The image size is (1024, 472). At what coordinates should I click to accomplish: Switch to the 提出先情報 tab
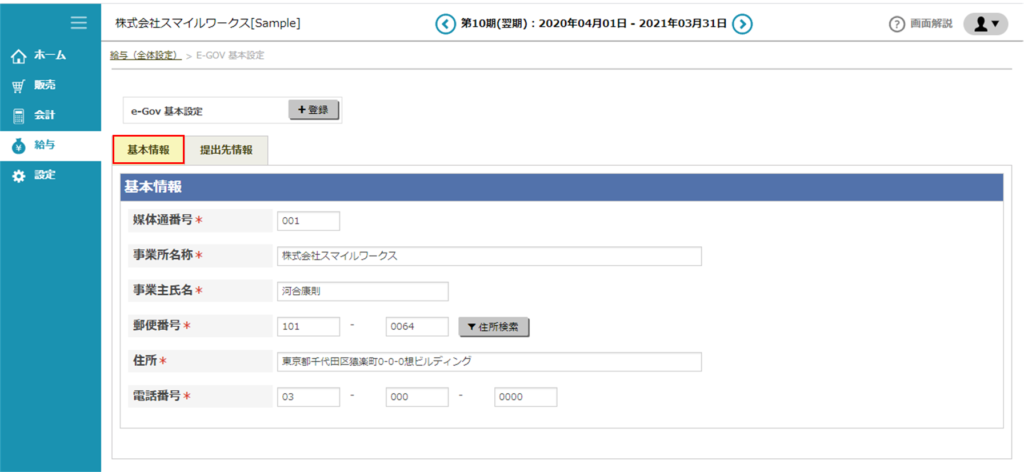coord(227,149)
